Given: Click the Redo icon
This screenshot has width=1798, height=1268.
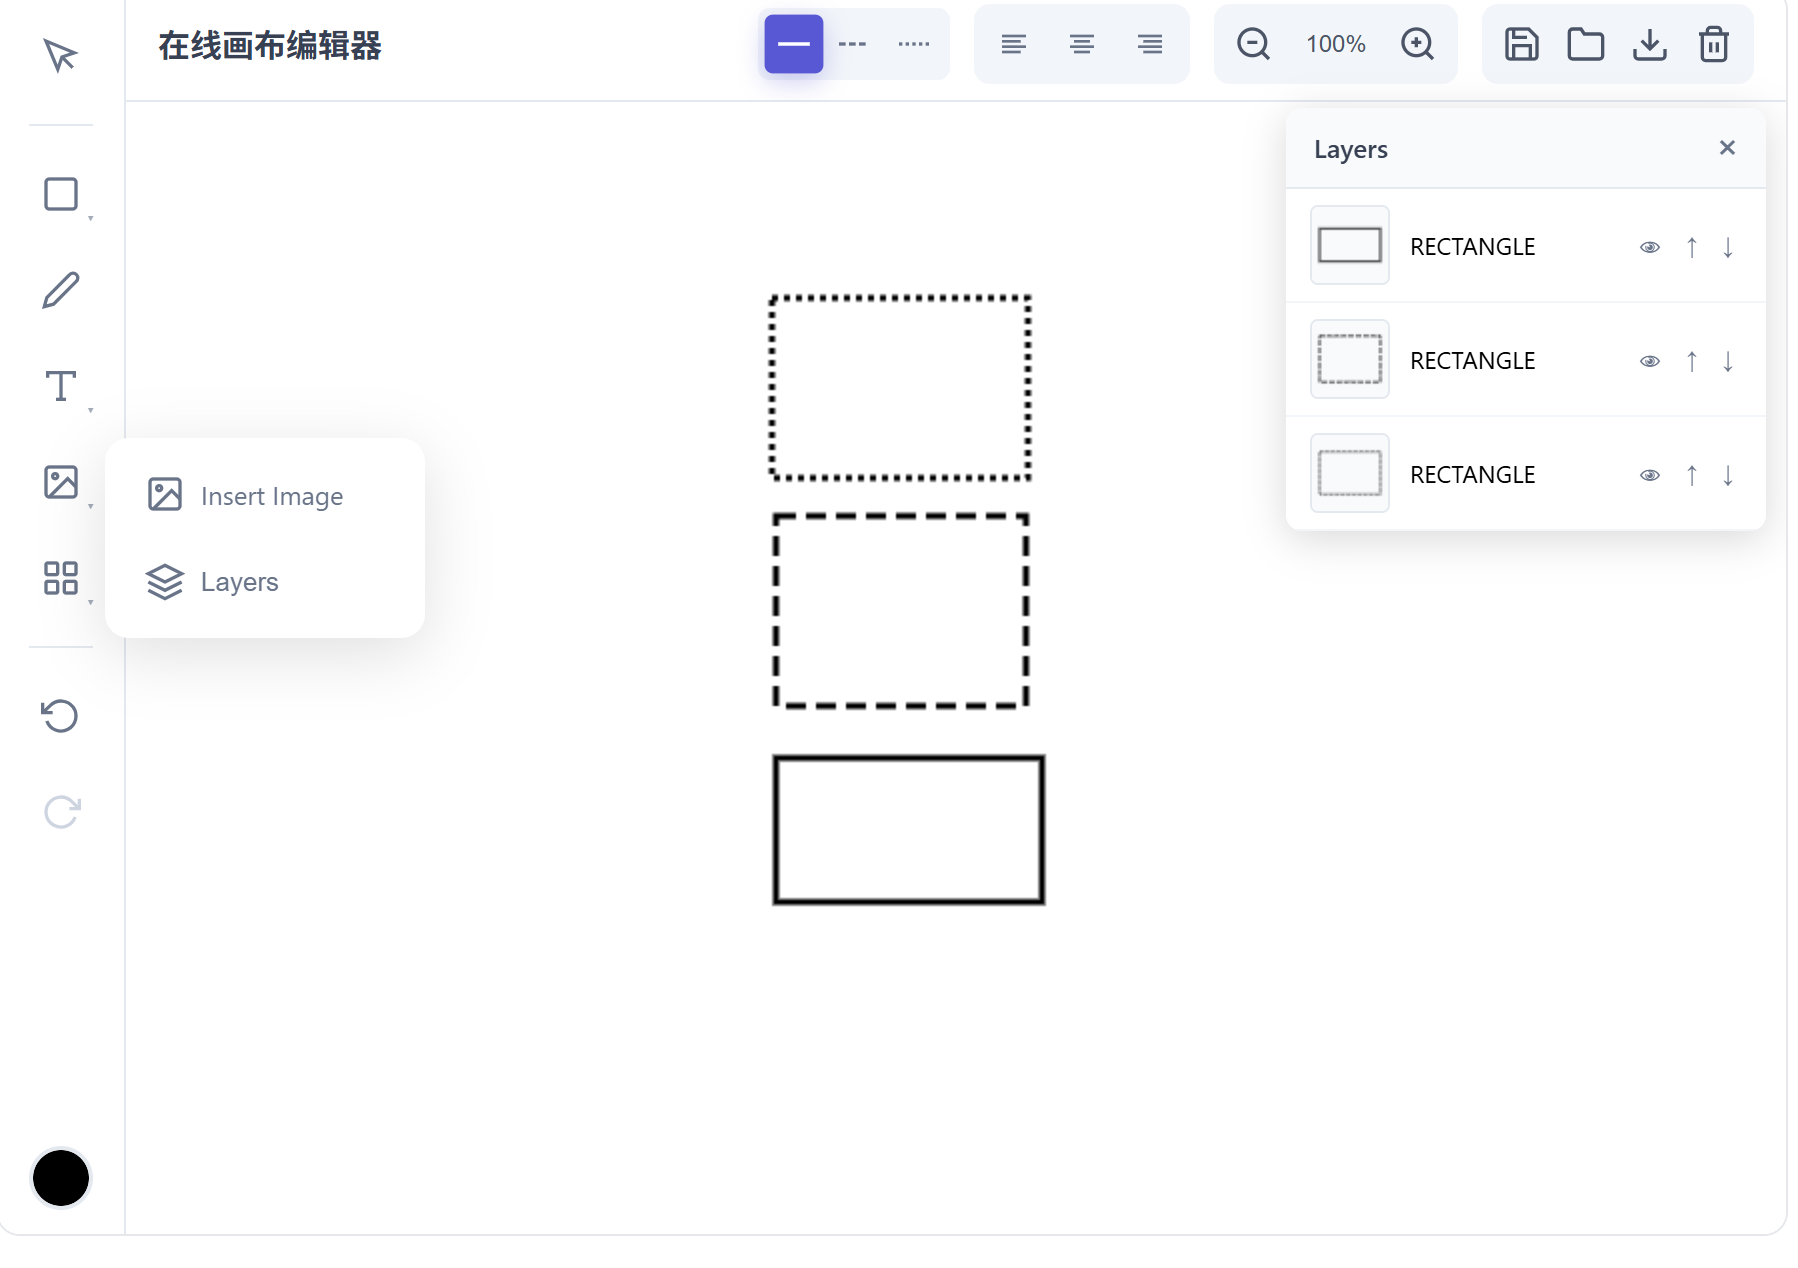Looking at the screenshot, I should 60,811.
